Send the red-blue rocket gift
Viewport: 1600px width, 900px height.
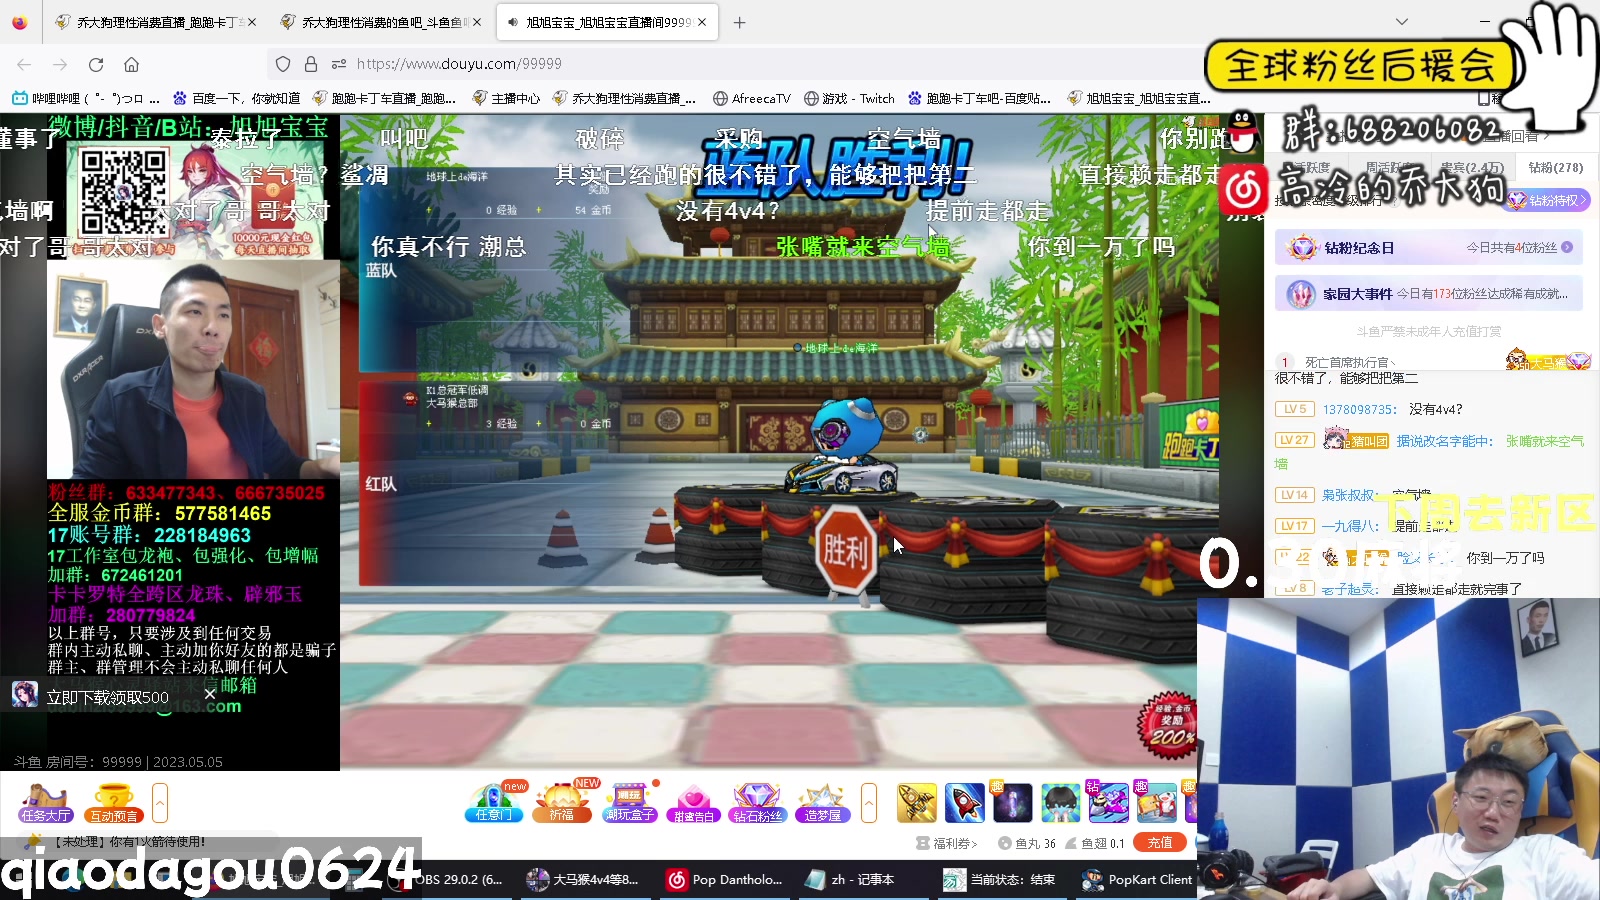point(965,803)
